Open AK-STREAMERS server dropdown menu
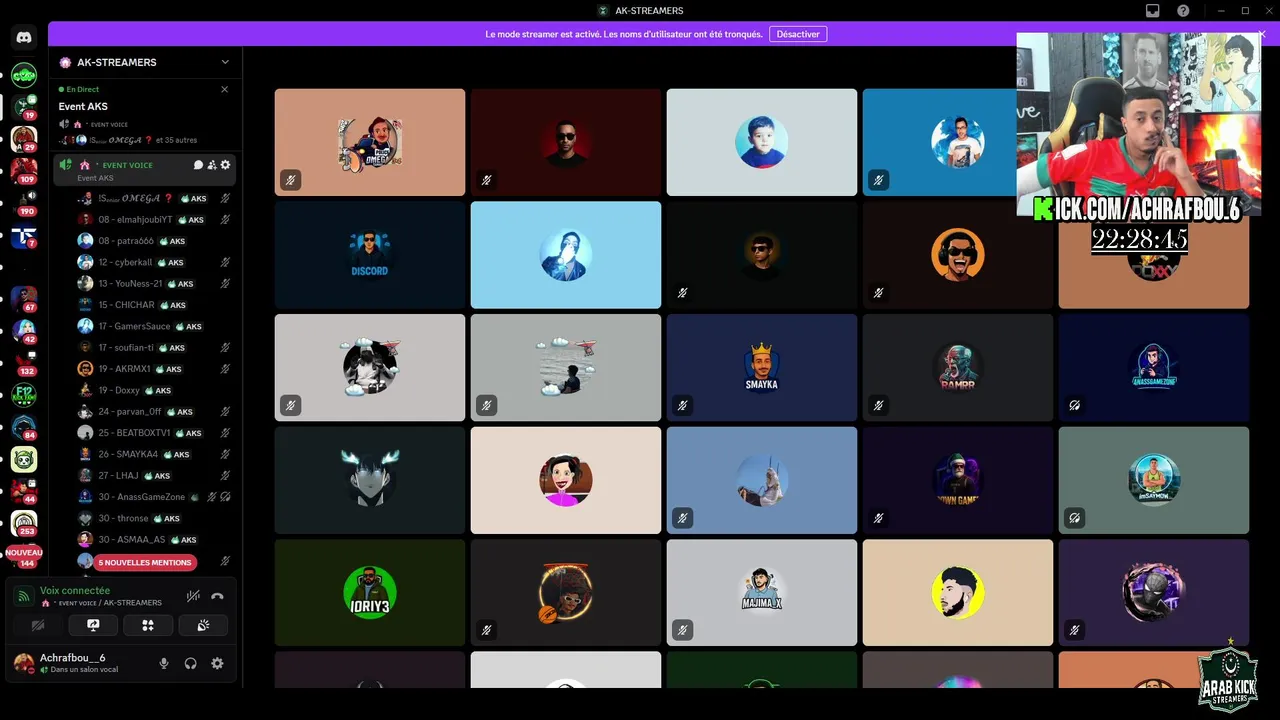Image resolution: width=1280 pixels, height=720 pixels. point(225,62)
